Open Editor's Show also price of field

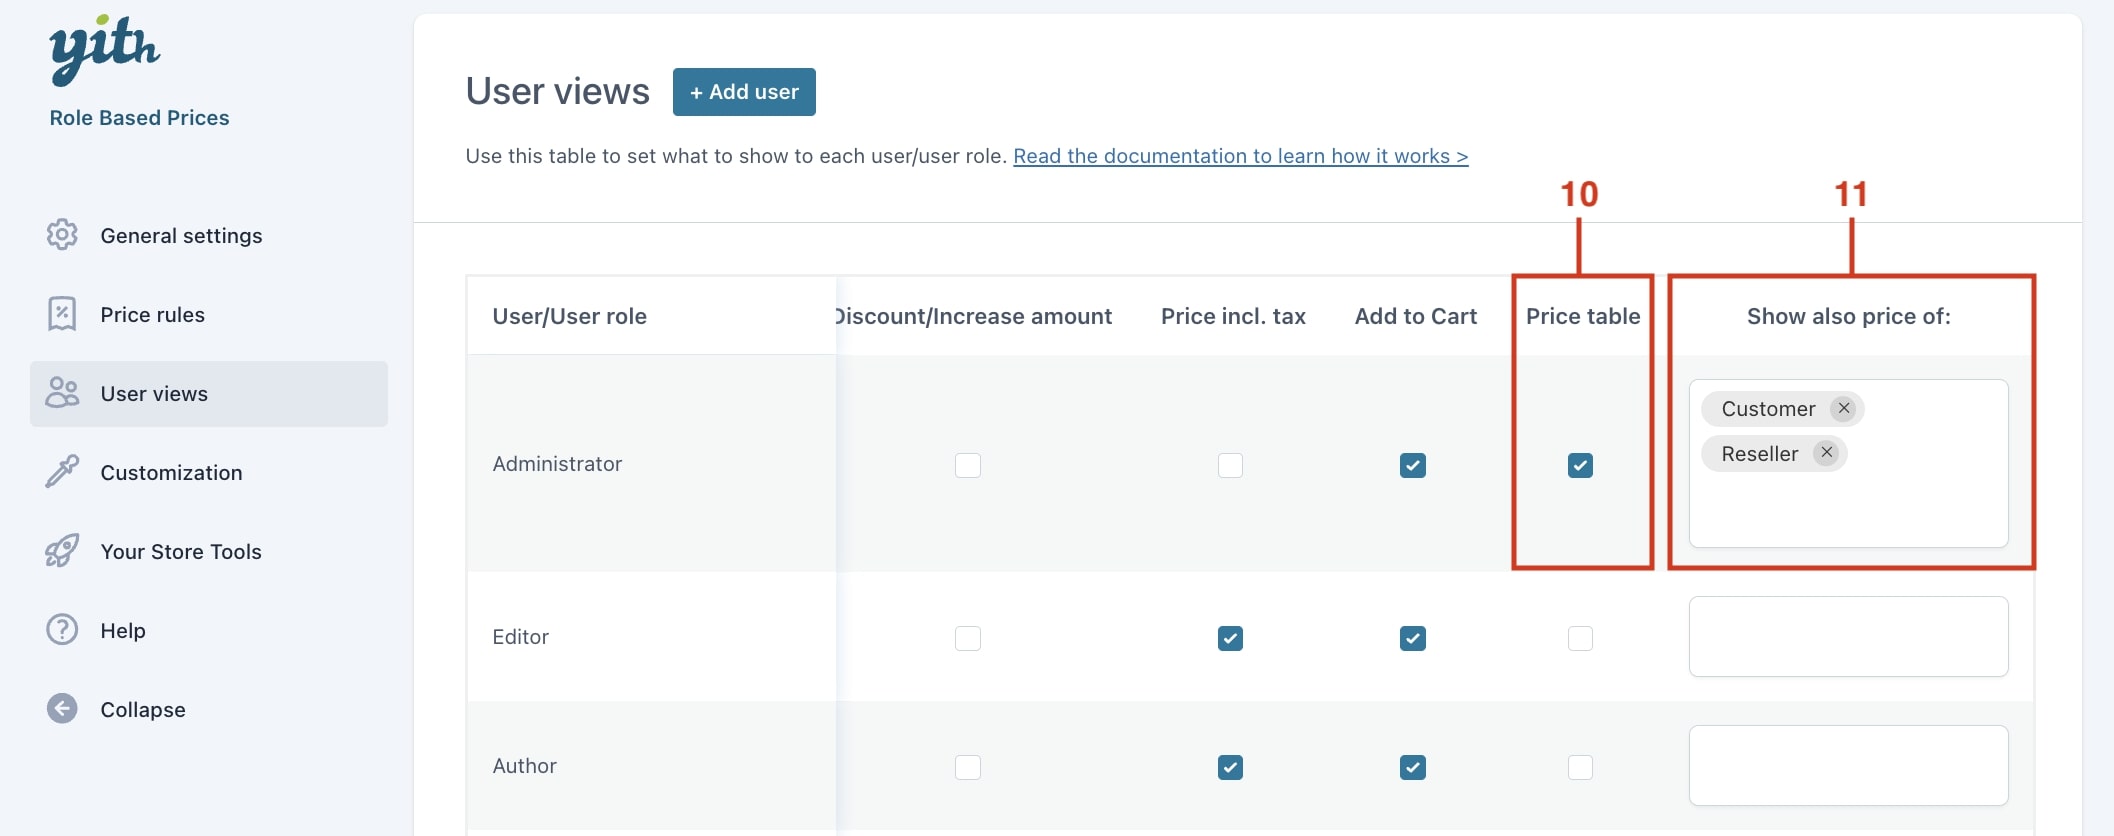point(1848,636)
